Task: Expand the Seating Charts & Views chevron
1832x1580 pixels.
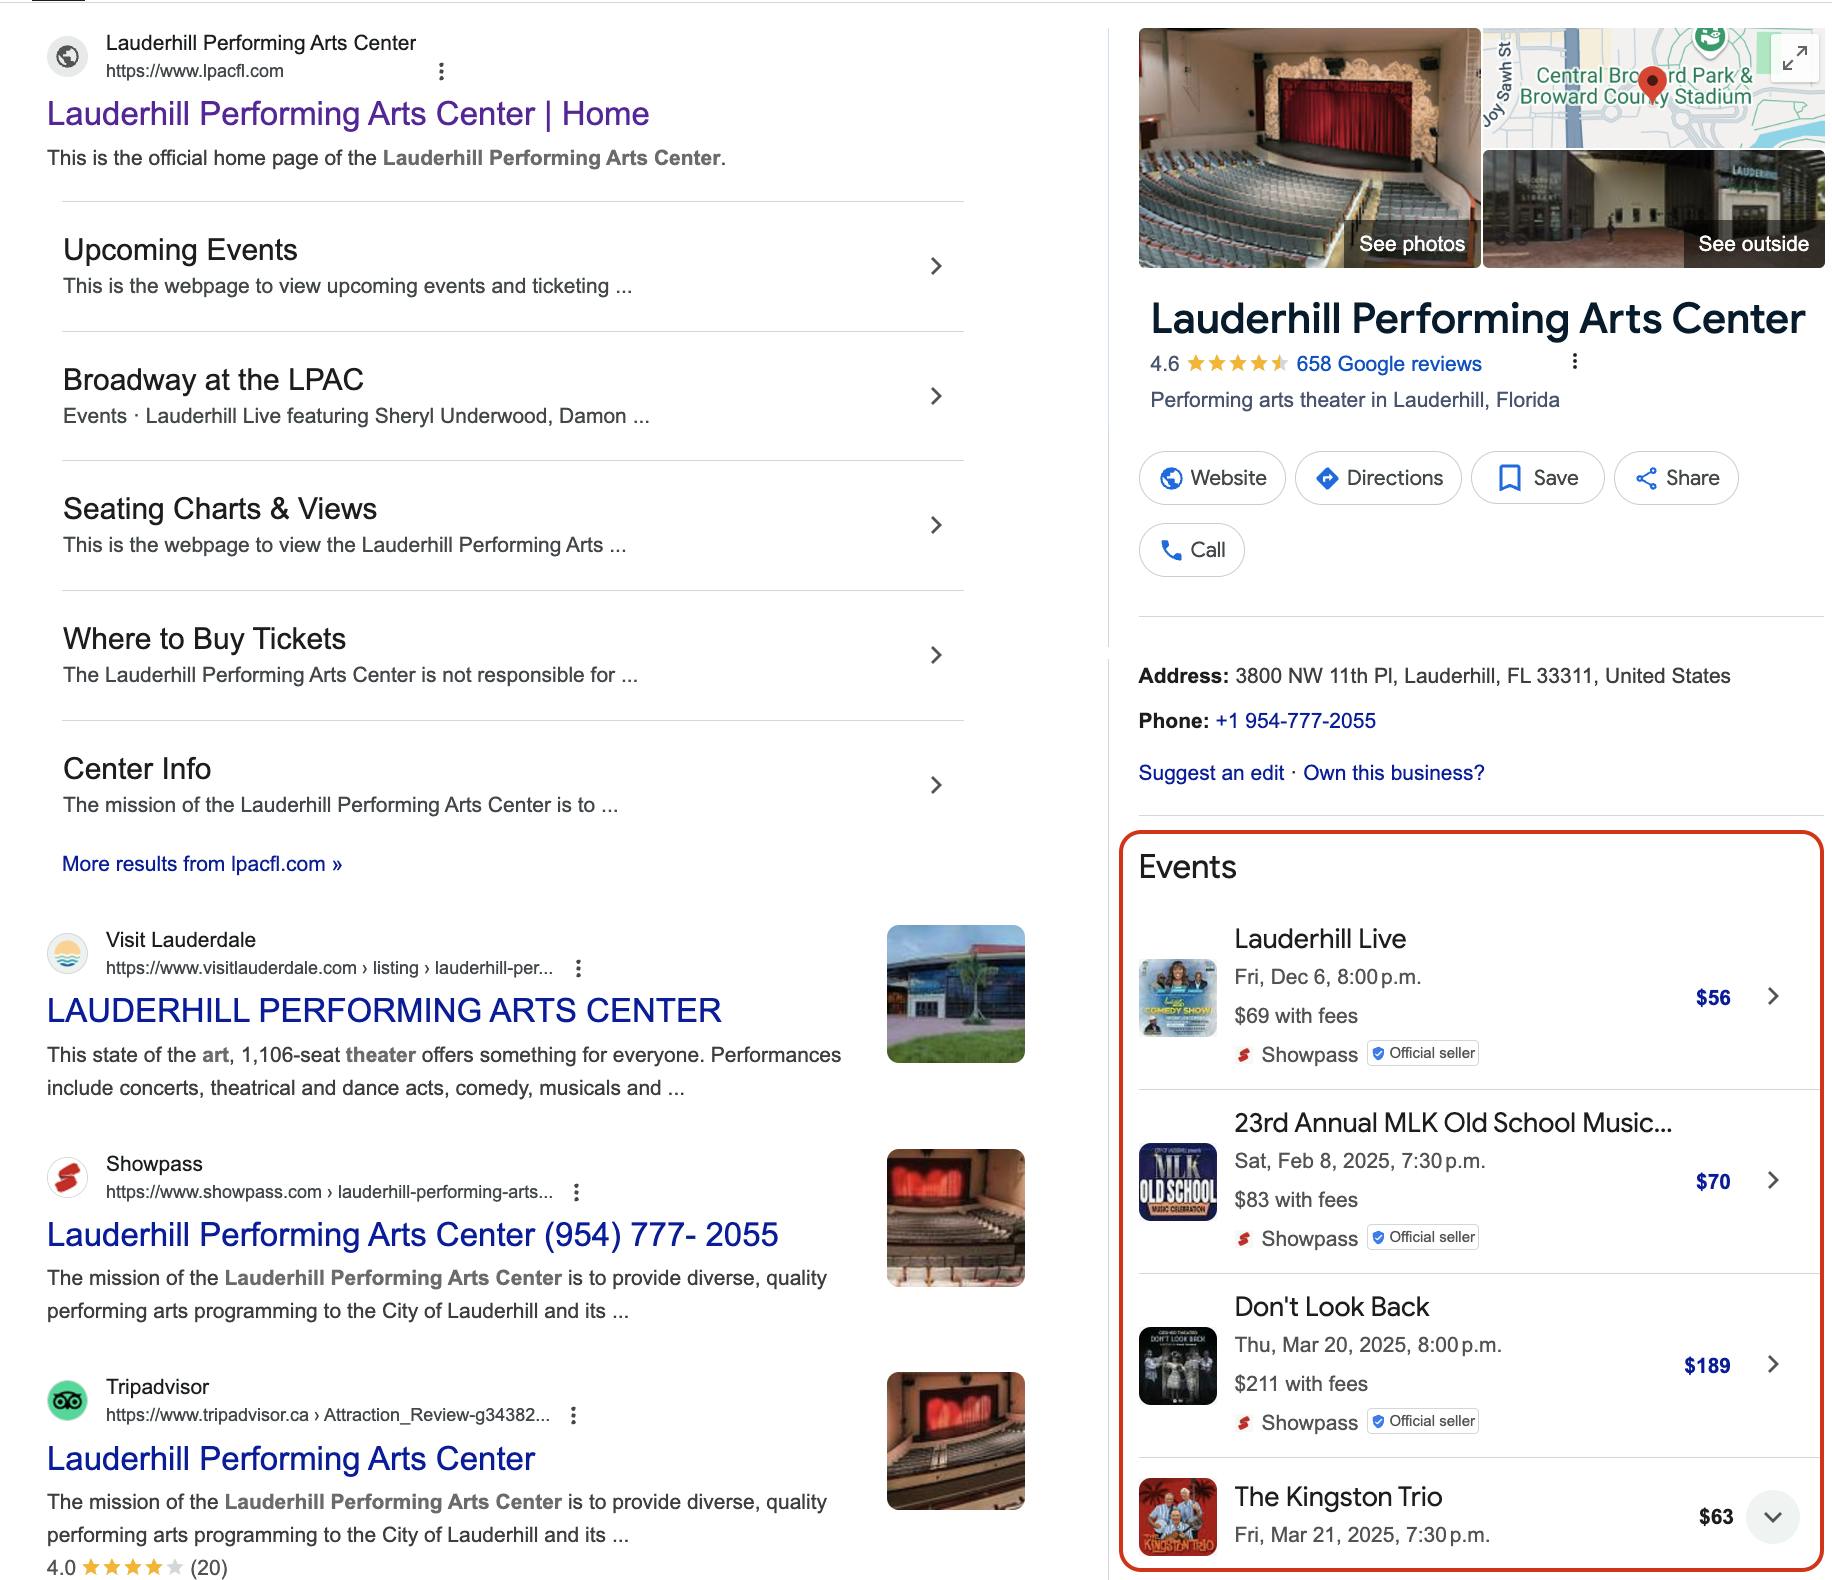Action: (x=936, y=525)
